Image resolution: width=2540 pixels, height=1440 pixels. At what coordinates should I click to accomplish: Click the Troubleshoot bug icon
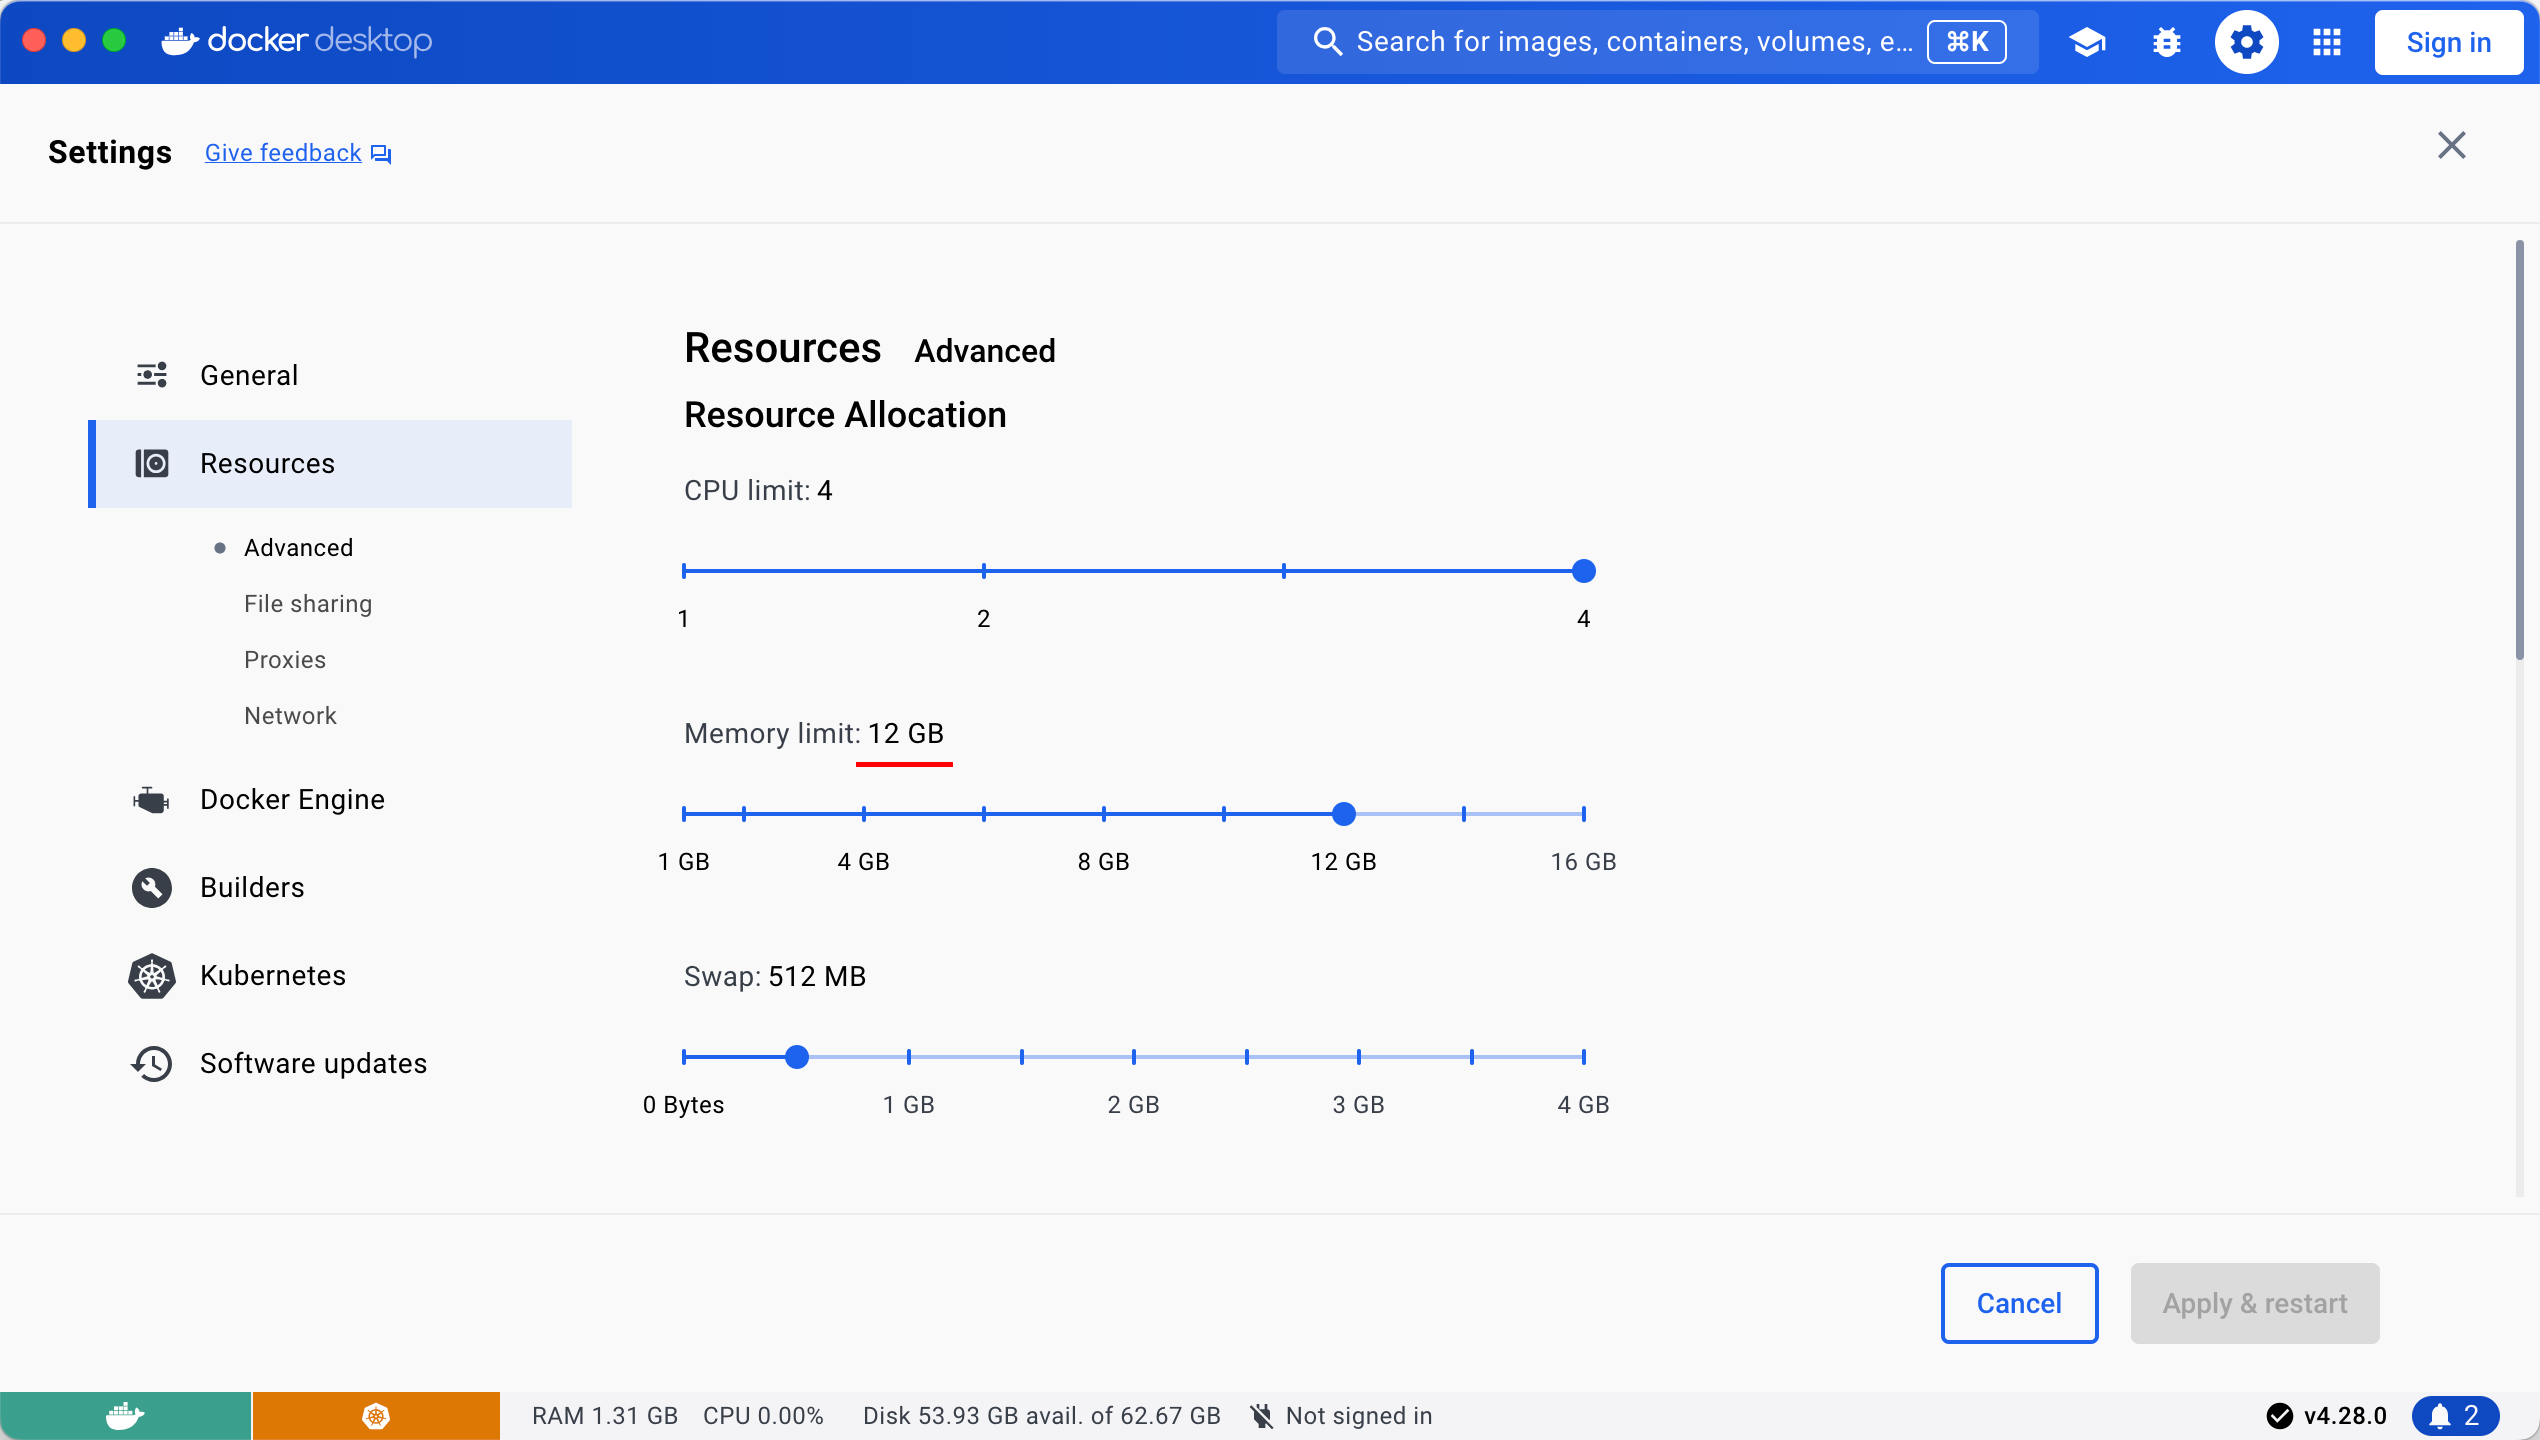coord(2166,42)
